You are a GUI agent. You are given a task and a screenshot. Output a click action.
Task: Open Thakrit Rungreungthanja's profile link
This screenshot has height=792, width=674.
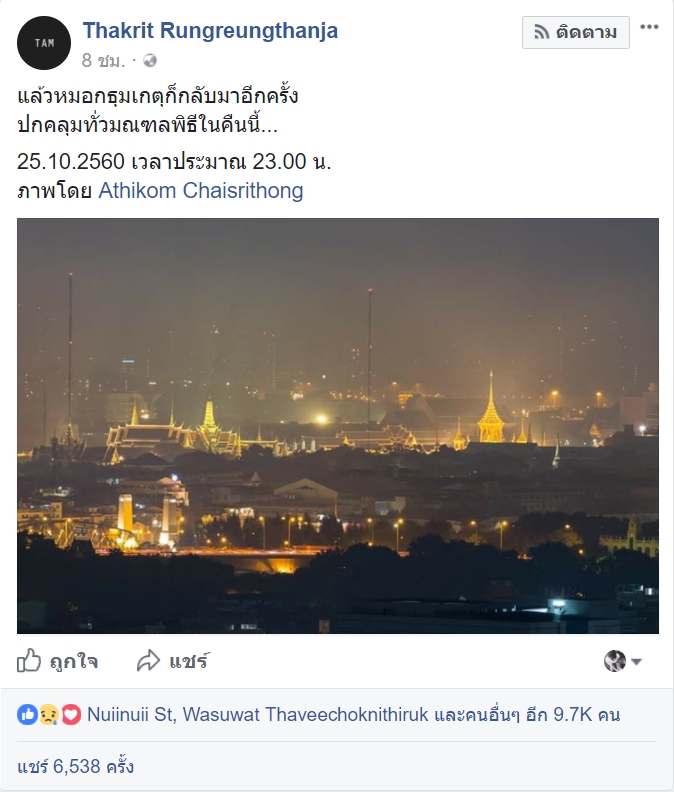(x=210, y=31)
